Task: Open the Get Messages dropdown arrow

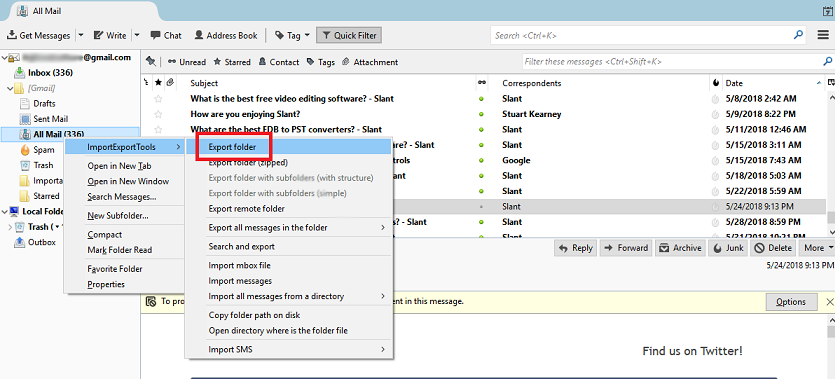Action: click(81, 36)
